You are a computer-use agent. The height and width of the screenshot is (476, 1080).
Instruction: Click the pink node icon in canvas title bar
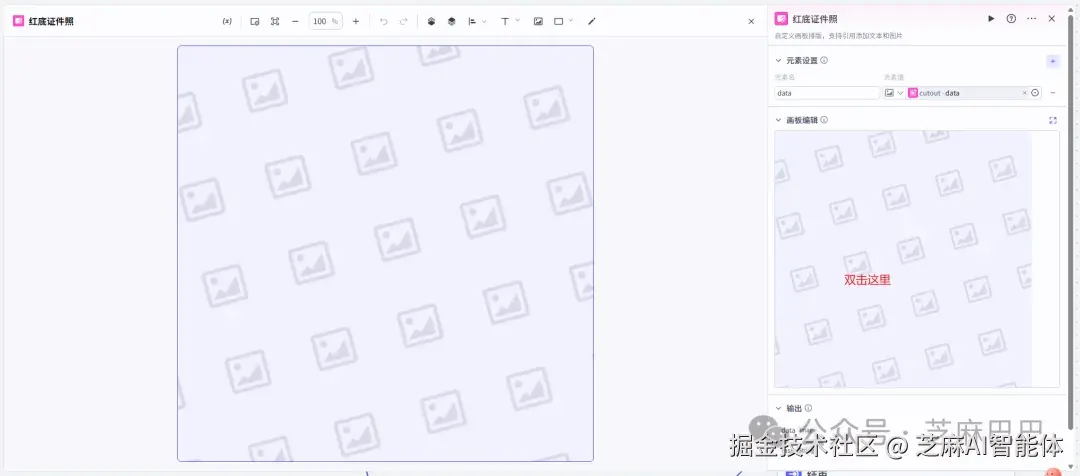point(19,21)
